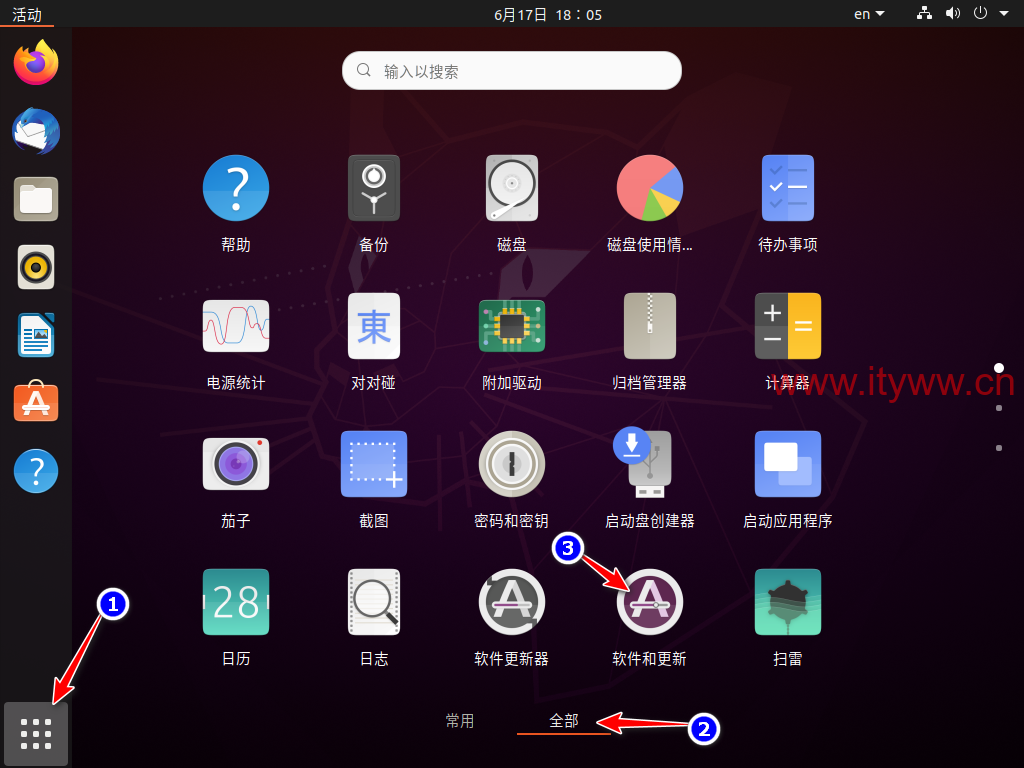1024x768 pixels.
Task: Switch to the 常用 frequent tab
Action: tap(460, 721)
